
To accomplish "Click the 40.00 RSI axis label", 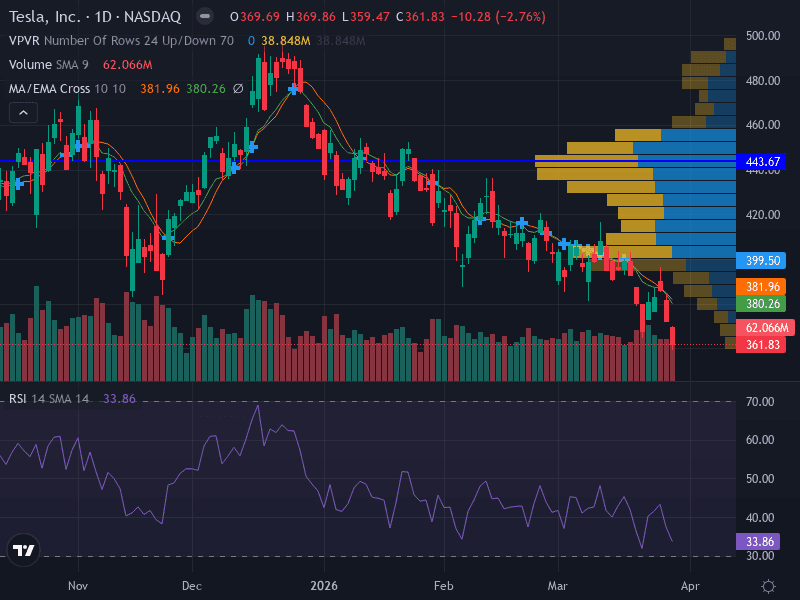I will click(760, 518).
